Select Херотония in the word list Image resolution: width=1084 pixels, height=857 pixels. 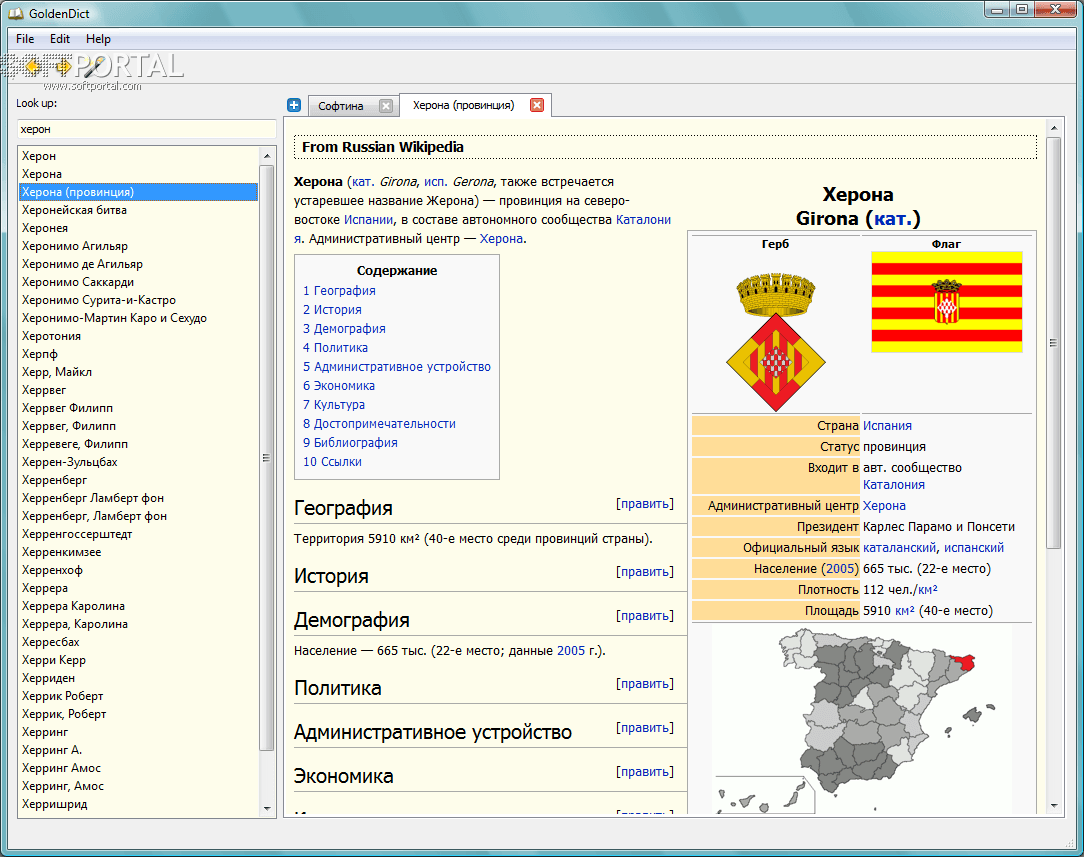coord(138,336)
